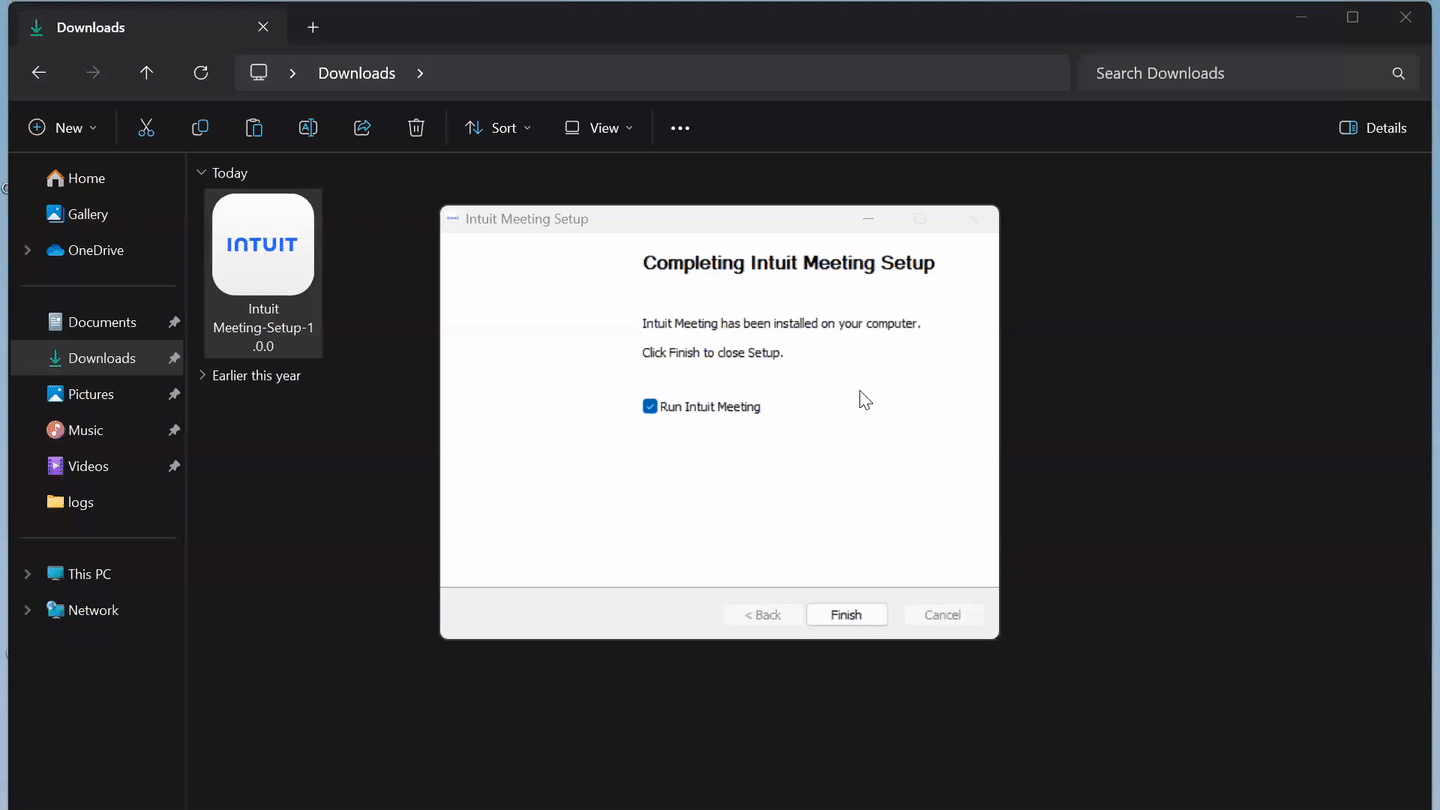Click Finish to close Setup
Viewport: 1440px width, 810px height.
(x=847, y=615)
